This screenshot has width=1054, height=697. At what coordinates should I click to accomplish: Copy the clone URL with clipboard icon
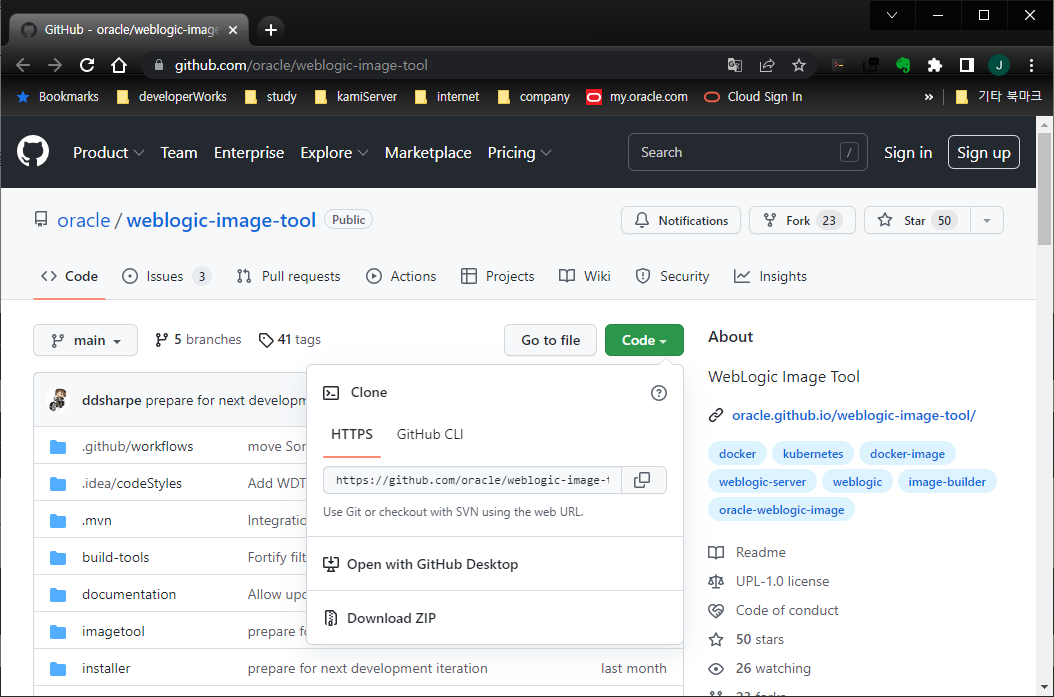[x=643, y=480]
